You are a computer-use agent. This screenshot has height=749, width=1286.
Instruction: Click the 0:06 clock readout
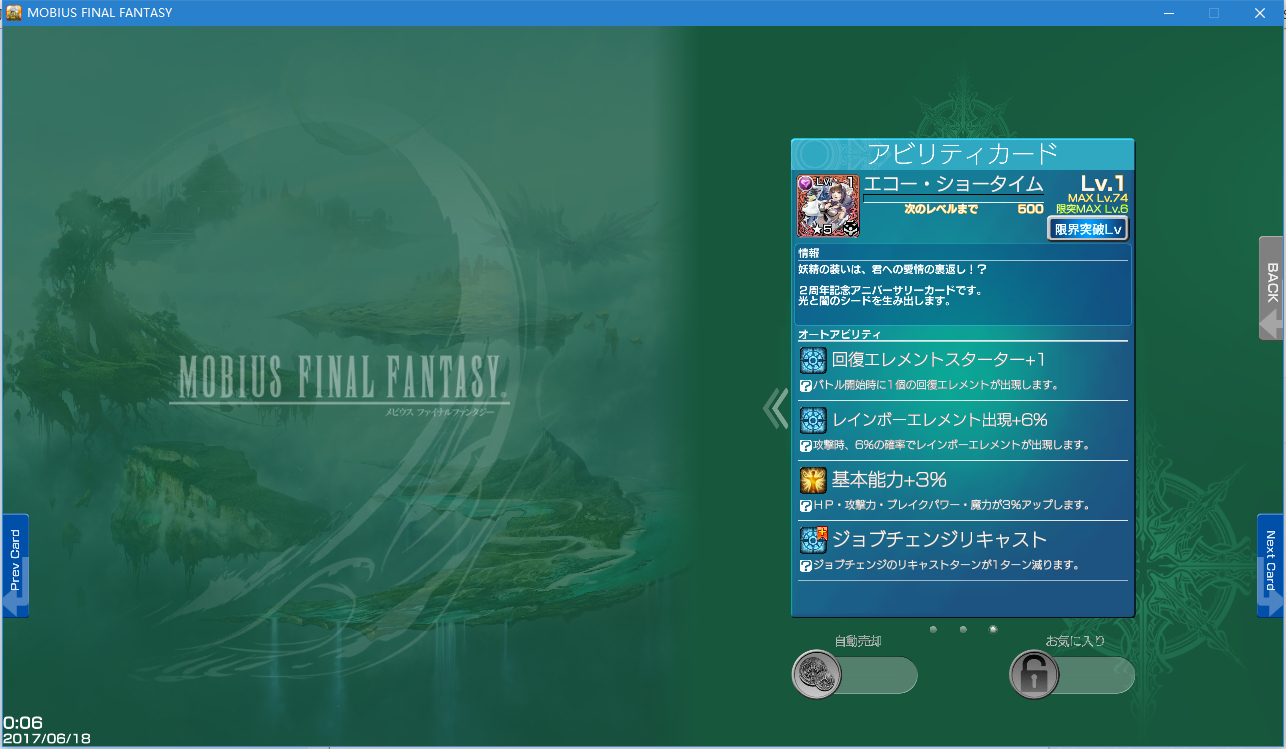pyautogui.click(x=23, y=723)
